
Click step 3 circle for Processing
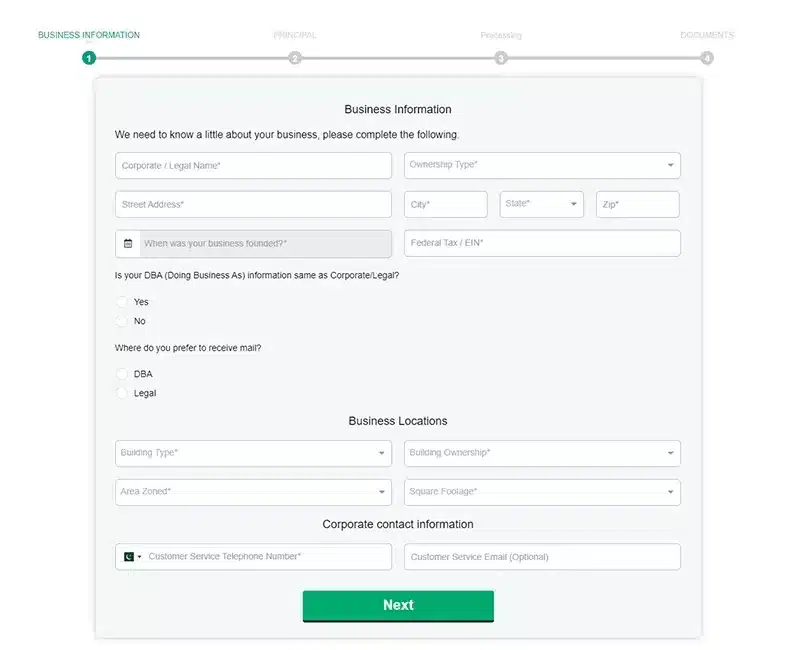[501, 58]
